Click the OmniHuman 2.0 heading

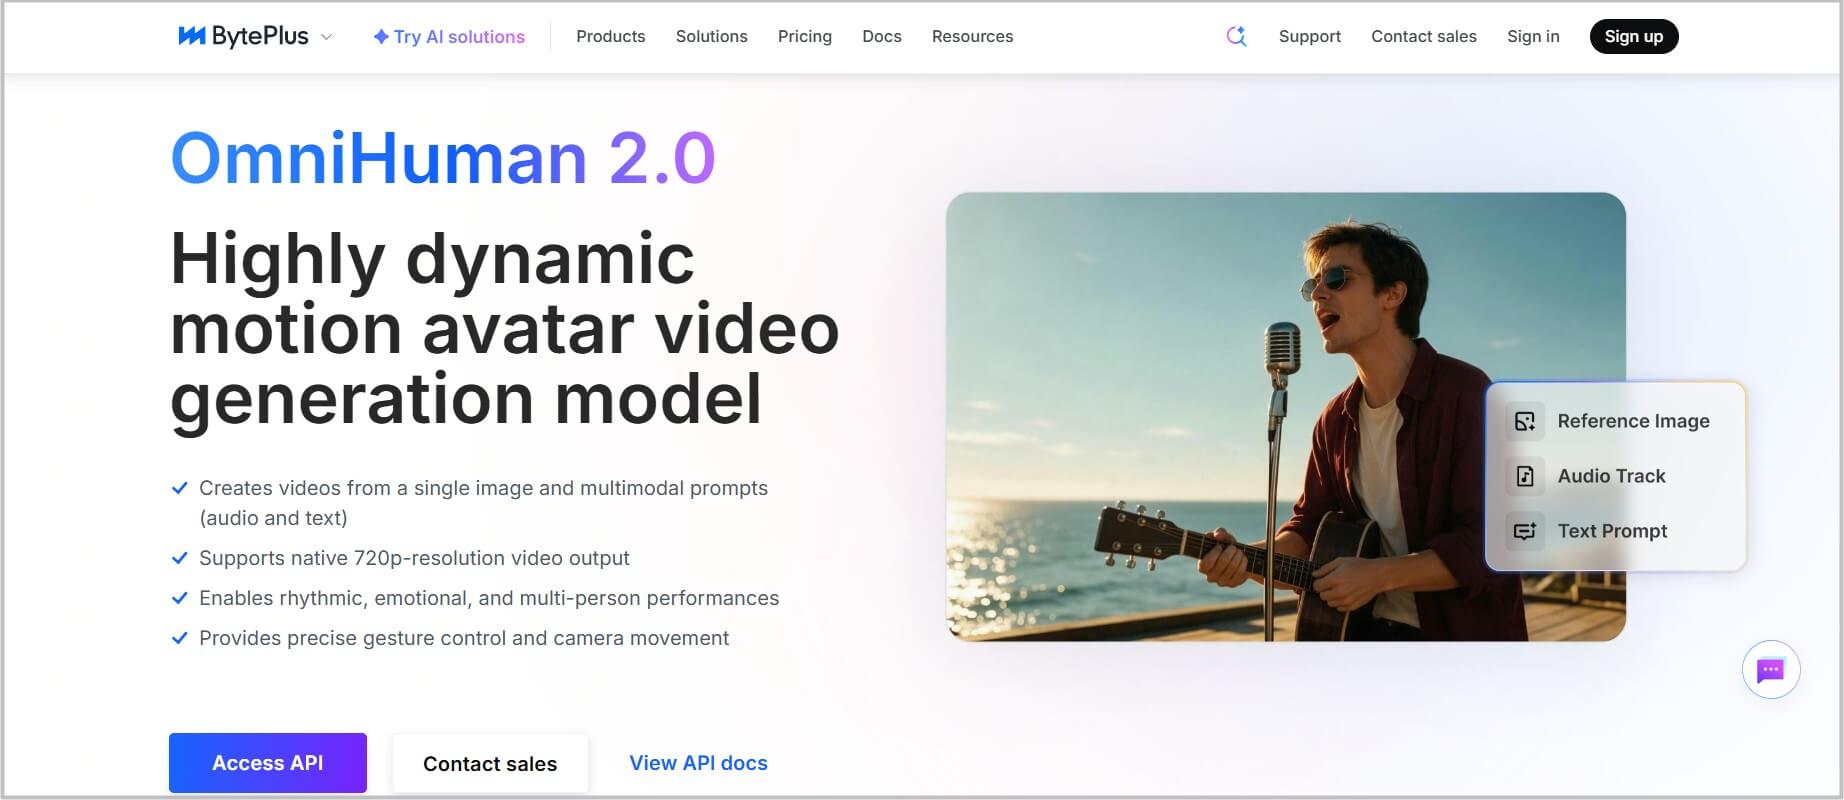click(443, 158)
